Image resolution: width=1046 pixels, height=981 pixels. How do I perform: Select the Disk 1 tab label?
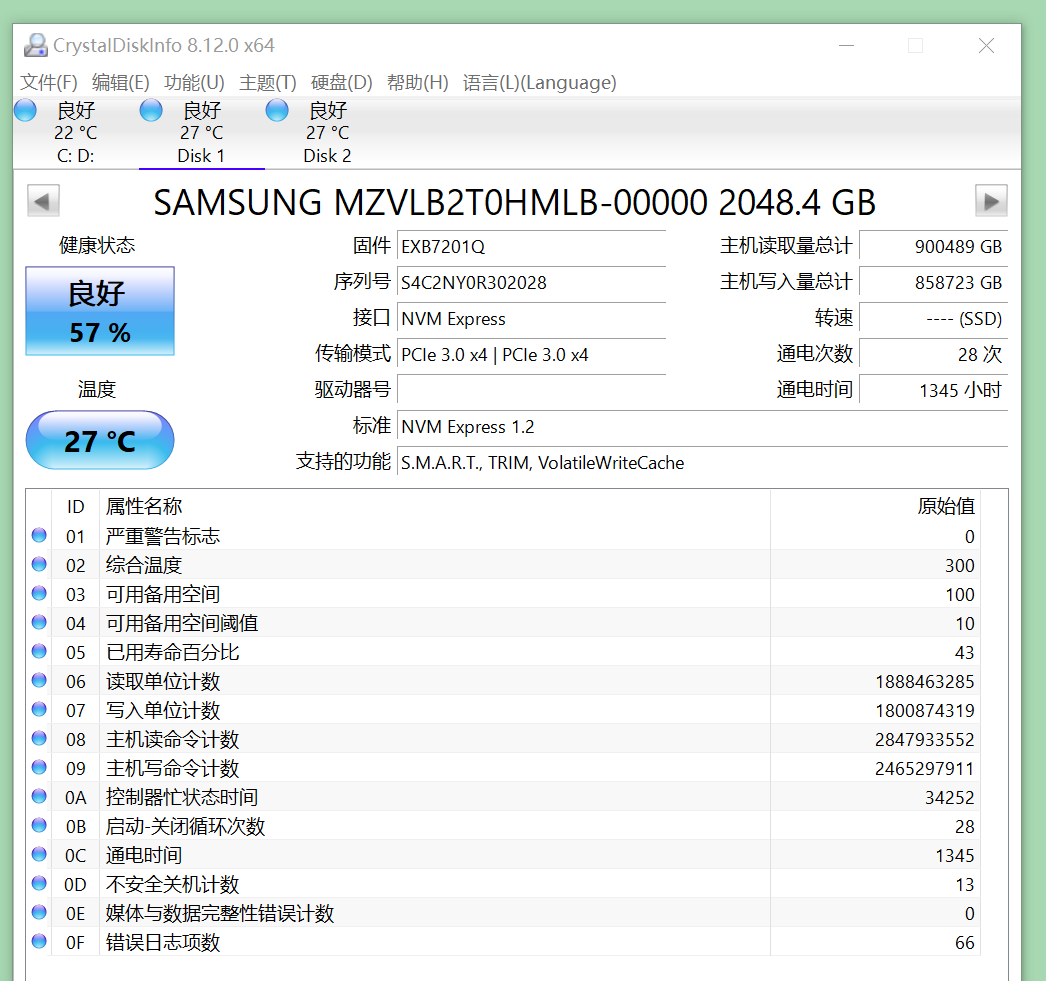tap(201, 156)
